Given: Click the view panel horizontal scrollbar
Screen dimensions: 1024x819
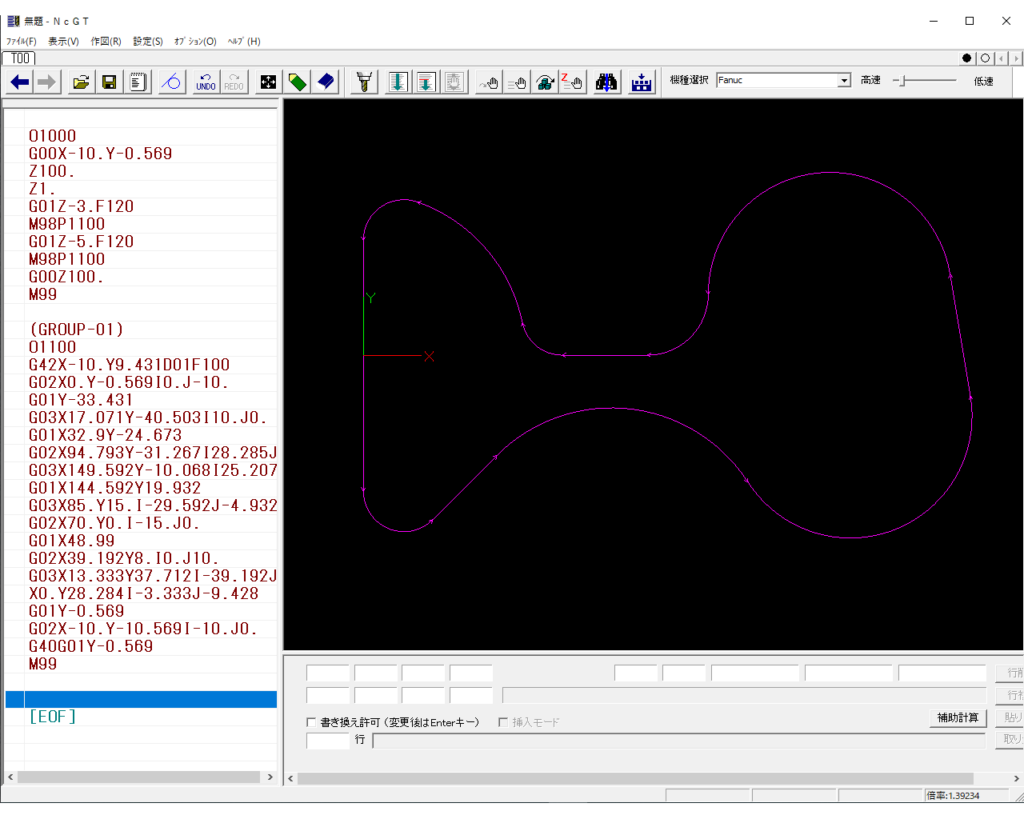Looking at the screenshot, I should (635, 779).
